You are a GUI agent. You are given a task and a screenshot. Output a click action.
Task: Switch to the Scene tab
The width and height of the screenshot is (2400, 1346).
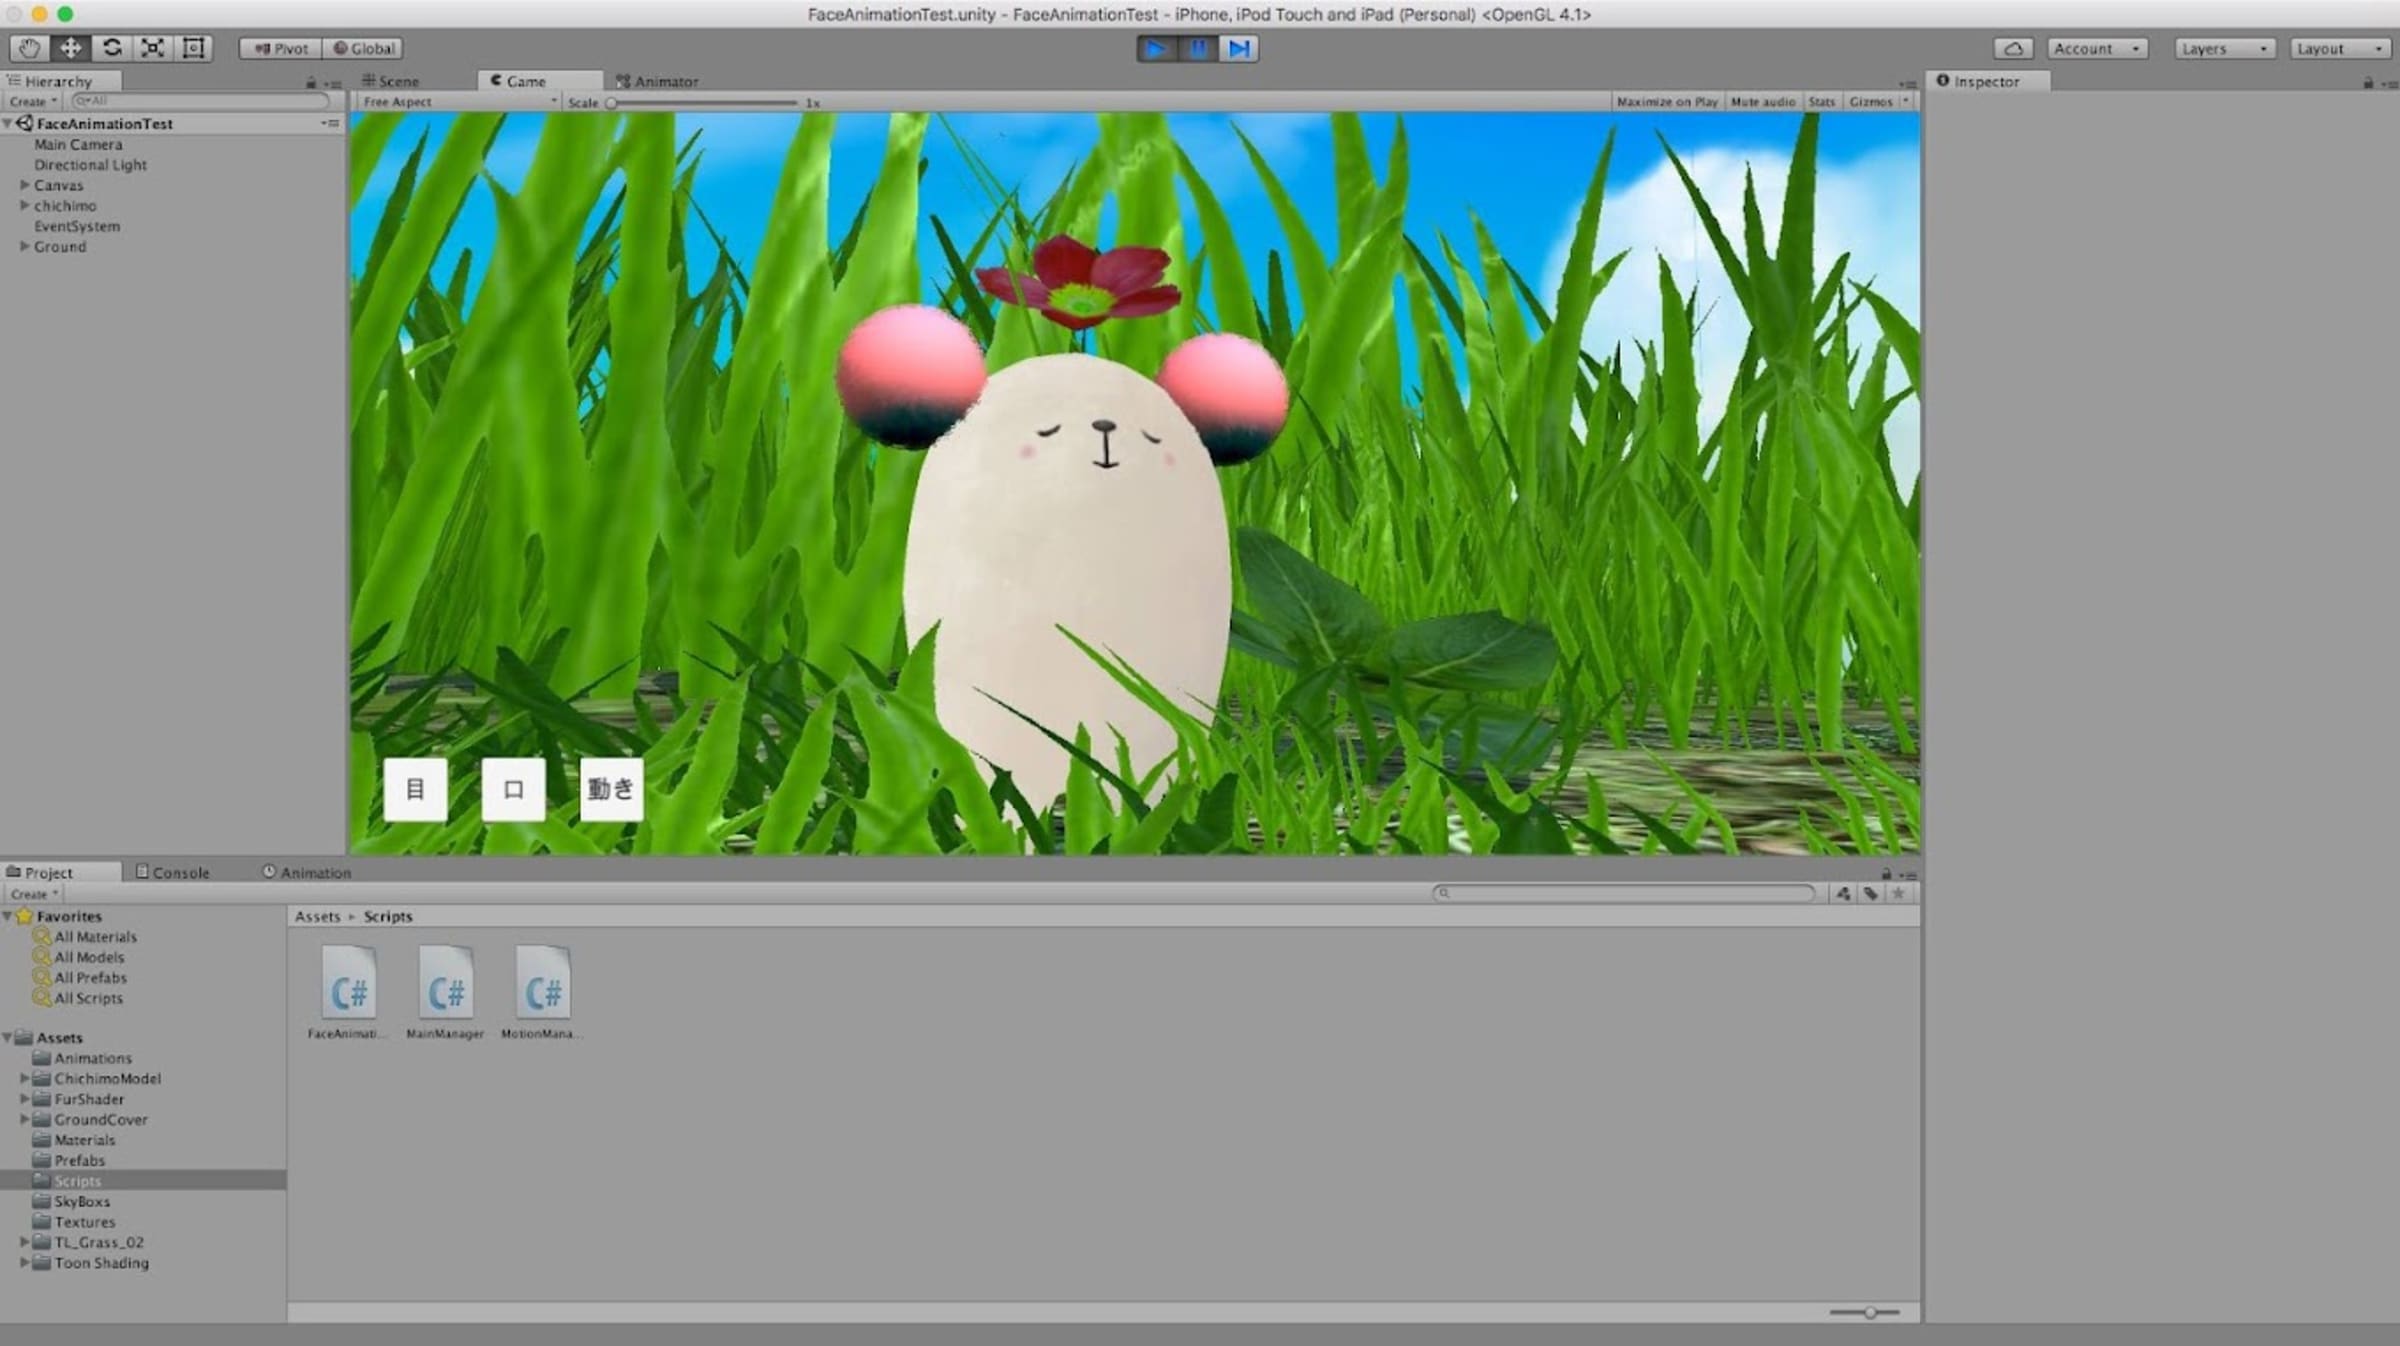pyautogui.click(x=392, y=81)
